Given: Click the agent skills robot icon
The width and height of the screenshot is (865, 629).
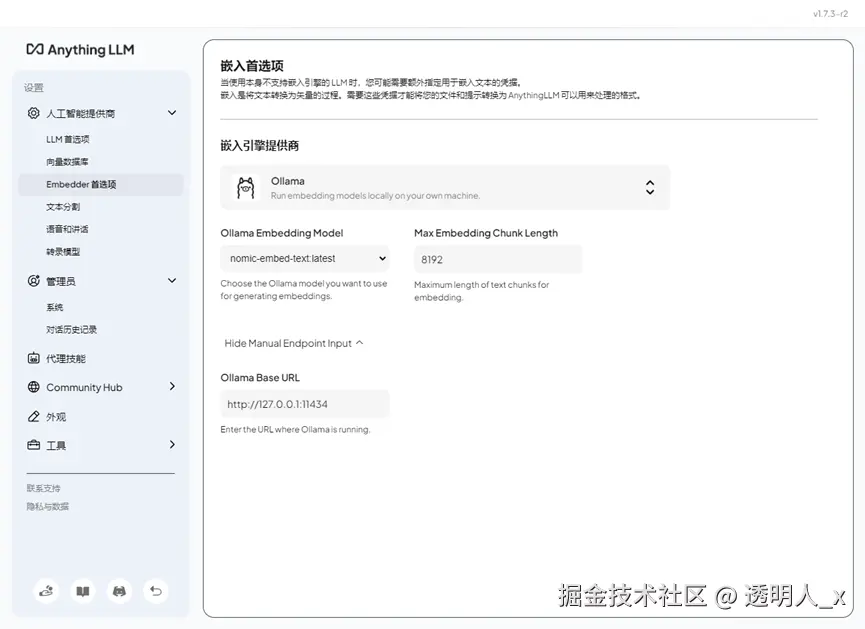Looking at the screenshot, I should tap(34, 358).
